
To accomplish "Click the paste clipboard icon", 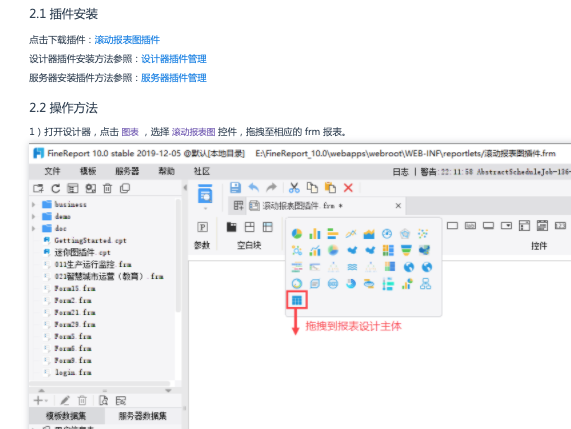I will 330,188.
